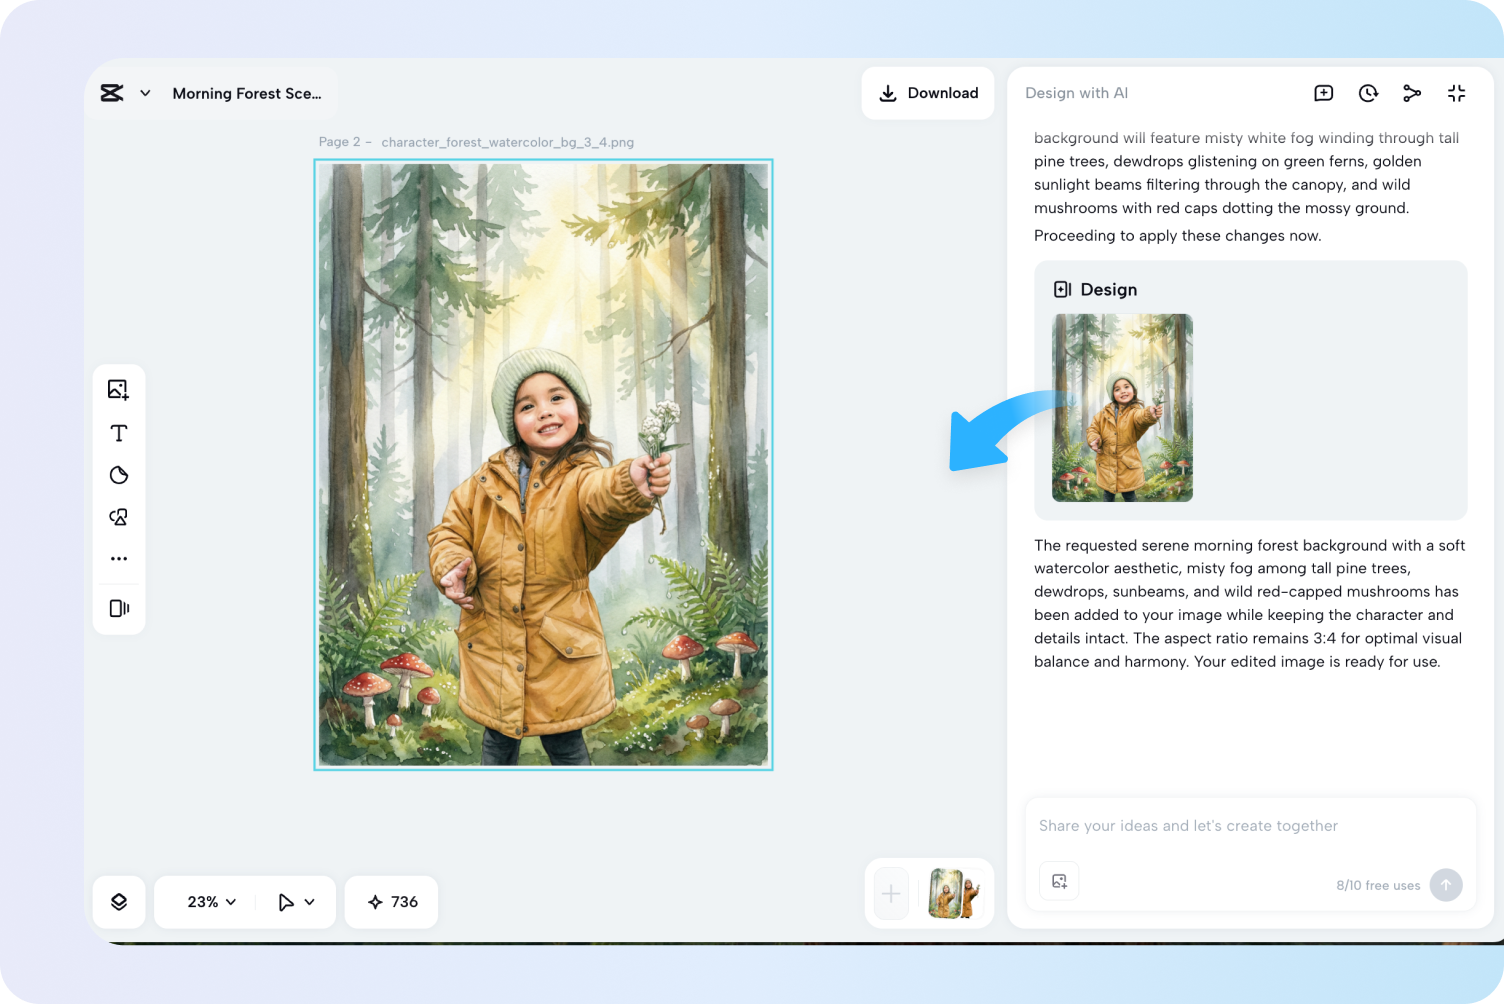Start a new AI chat
Image resolution: width=1504 pixels, height=1004 pixels.
1323,93
